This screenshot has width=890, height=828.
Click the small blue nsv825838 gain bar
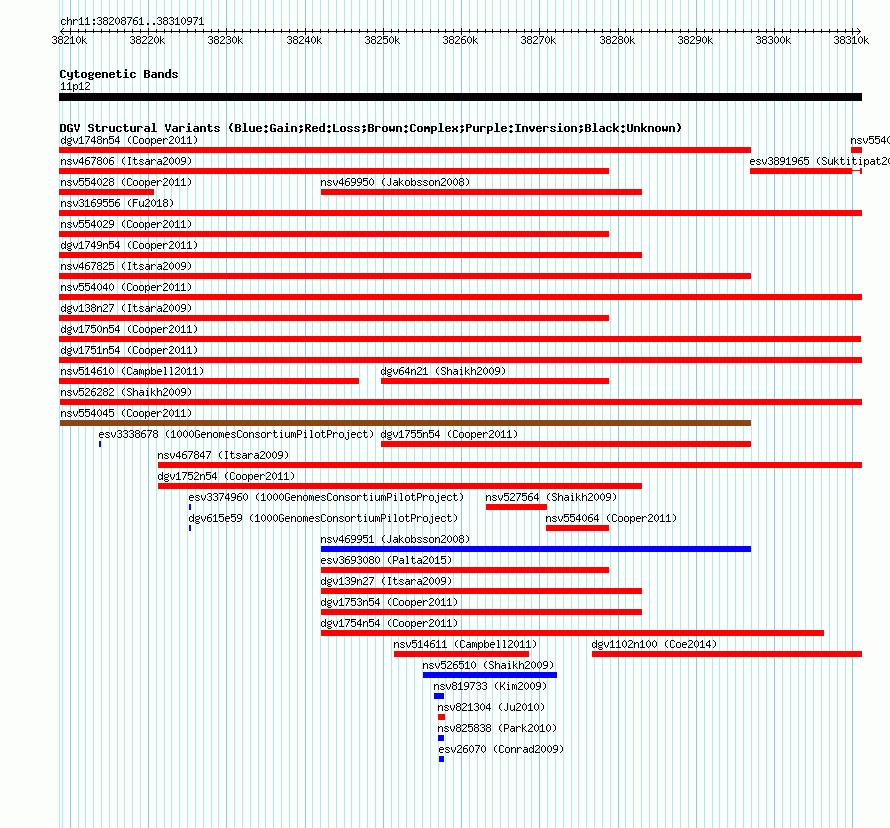click(441, 738)
